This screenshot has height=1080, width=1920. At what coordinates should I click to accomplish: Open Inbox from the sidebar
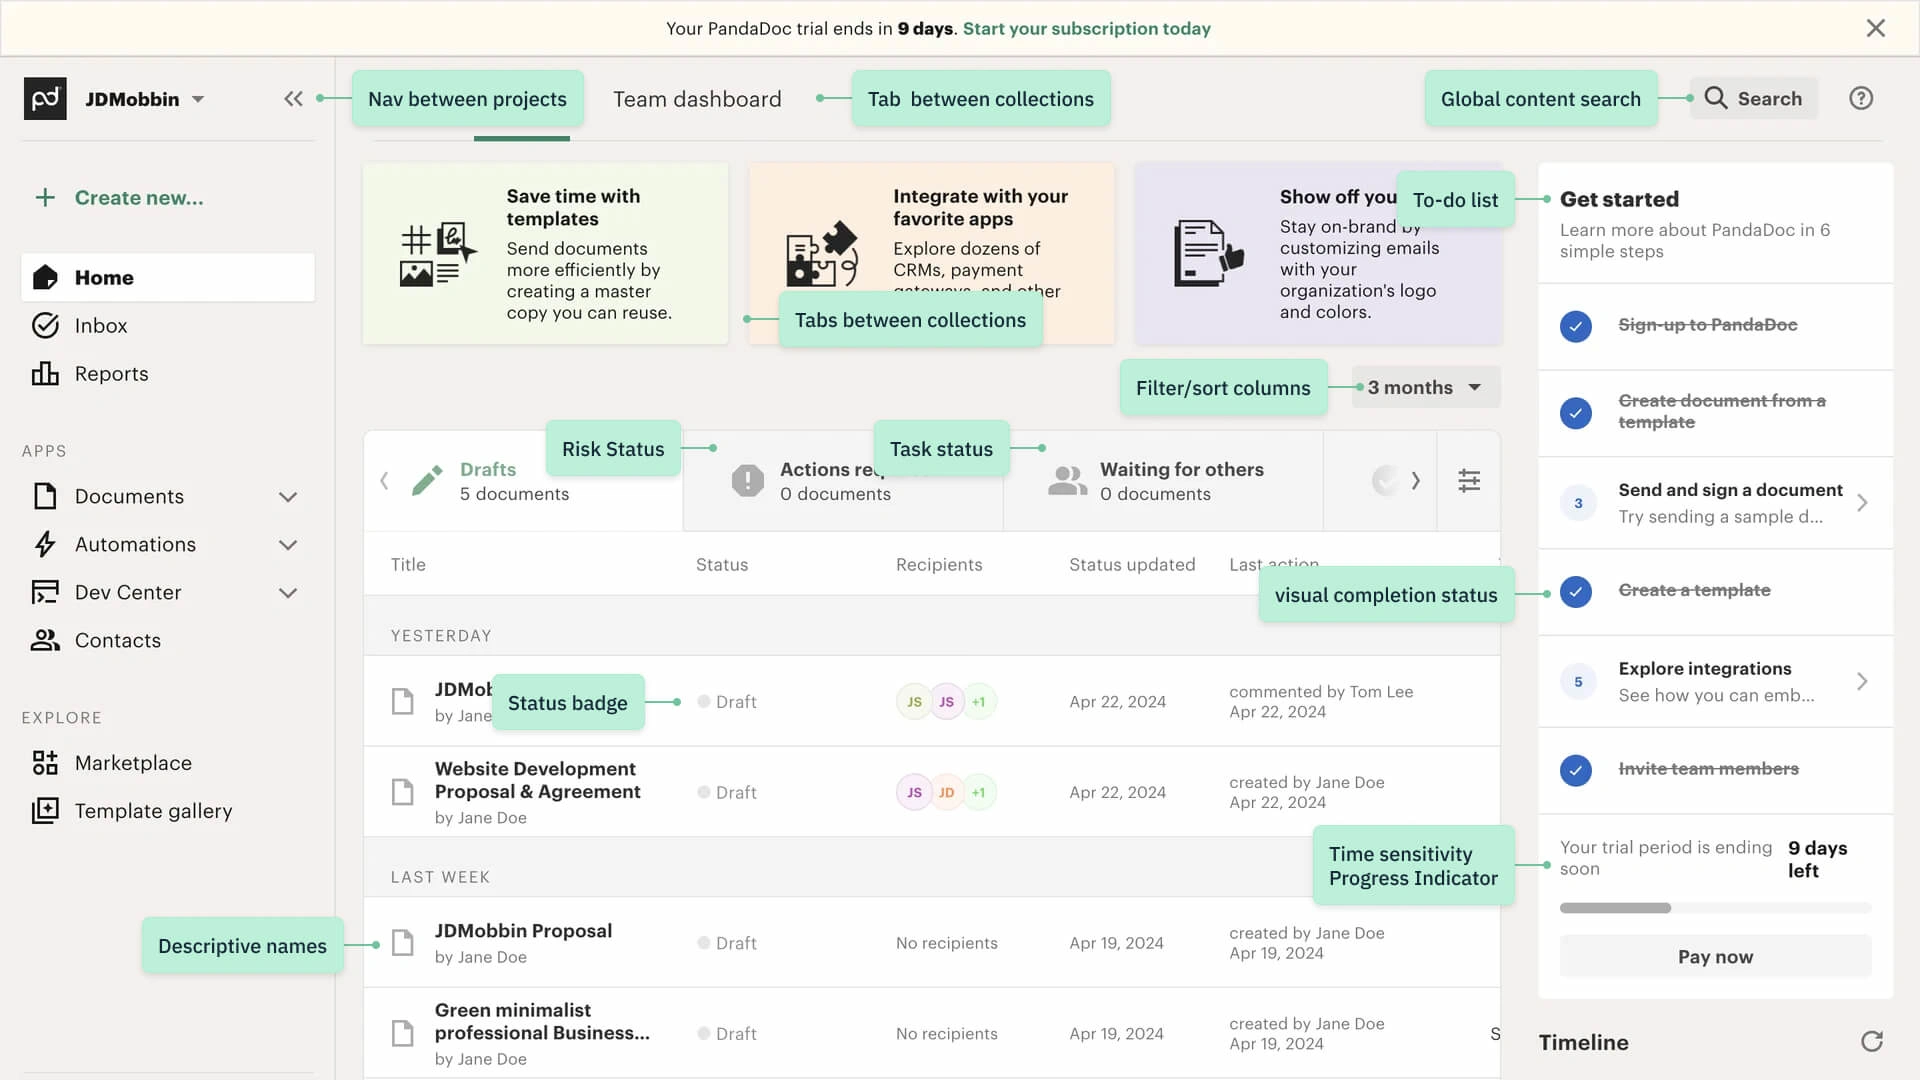click(x=168, y=325)
